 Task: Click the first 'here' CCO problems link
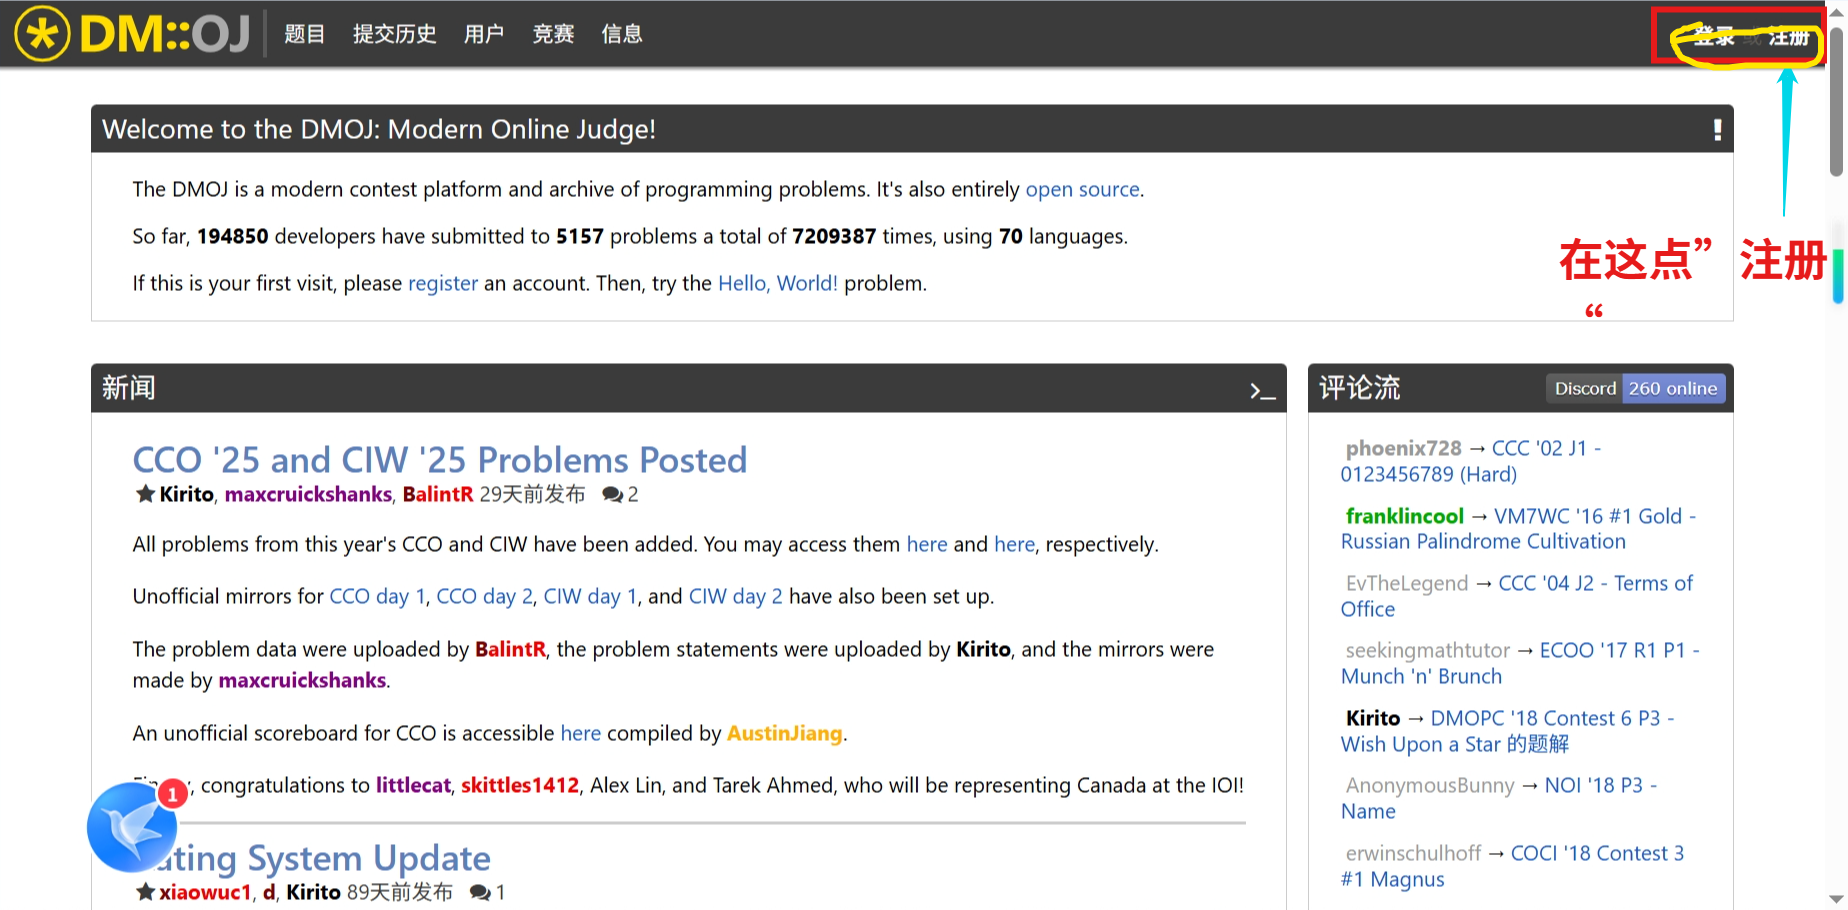(x=927, y=544)
